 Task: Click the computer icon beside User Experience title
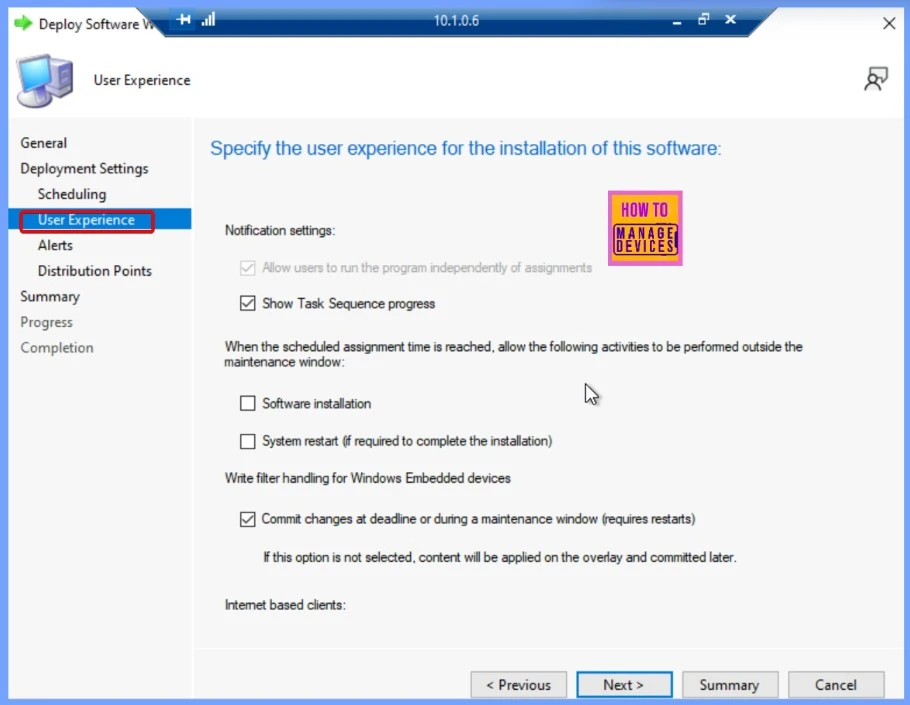click(x=45, y=81)
